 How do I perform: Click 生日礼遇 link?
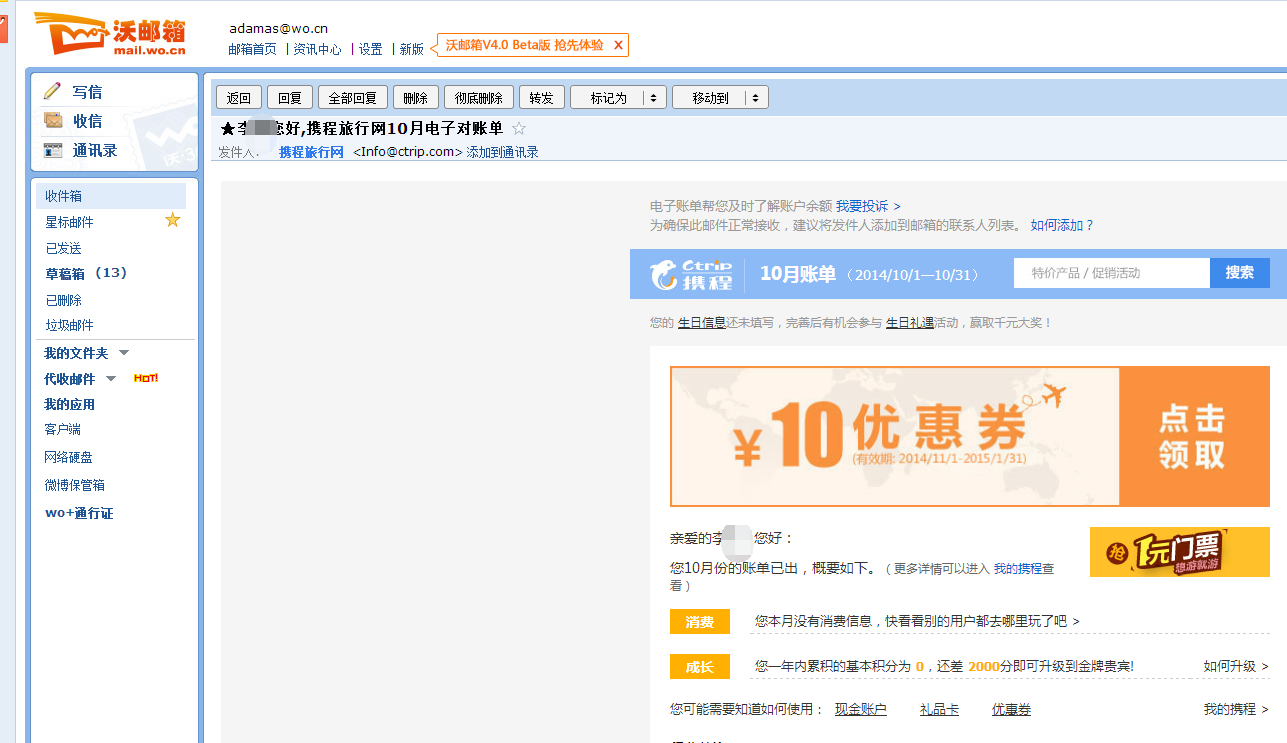(x=910, y=323)
